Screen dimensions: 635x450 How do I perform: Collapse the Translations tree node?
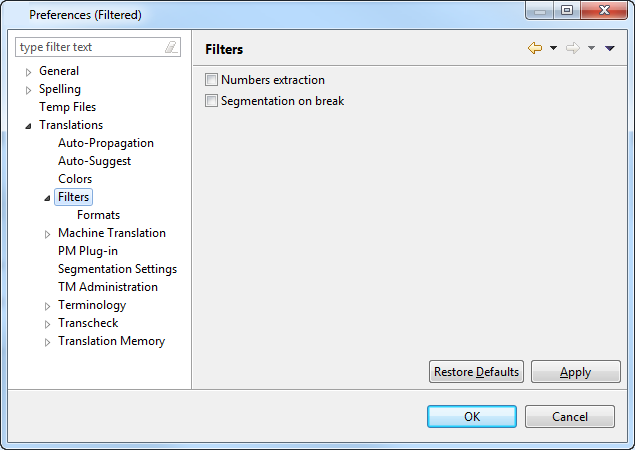(x=28, y=126)
